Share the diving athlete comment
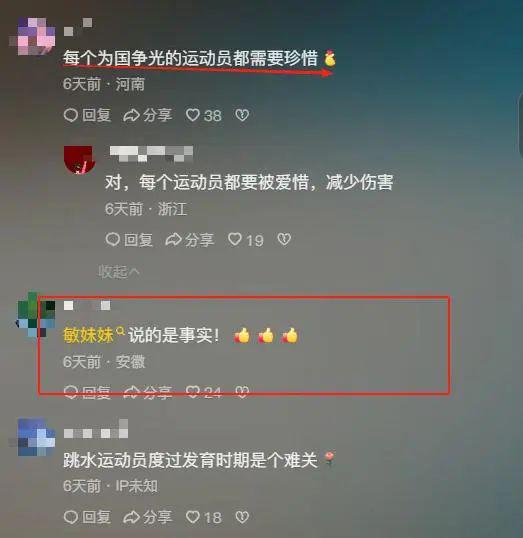This screenshot has height=538, width=523. pos(148,517)
